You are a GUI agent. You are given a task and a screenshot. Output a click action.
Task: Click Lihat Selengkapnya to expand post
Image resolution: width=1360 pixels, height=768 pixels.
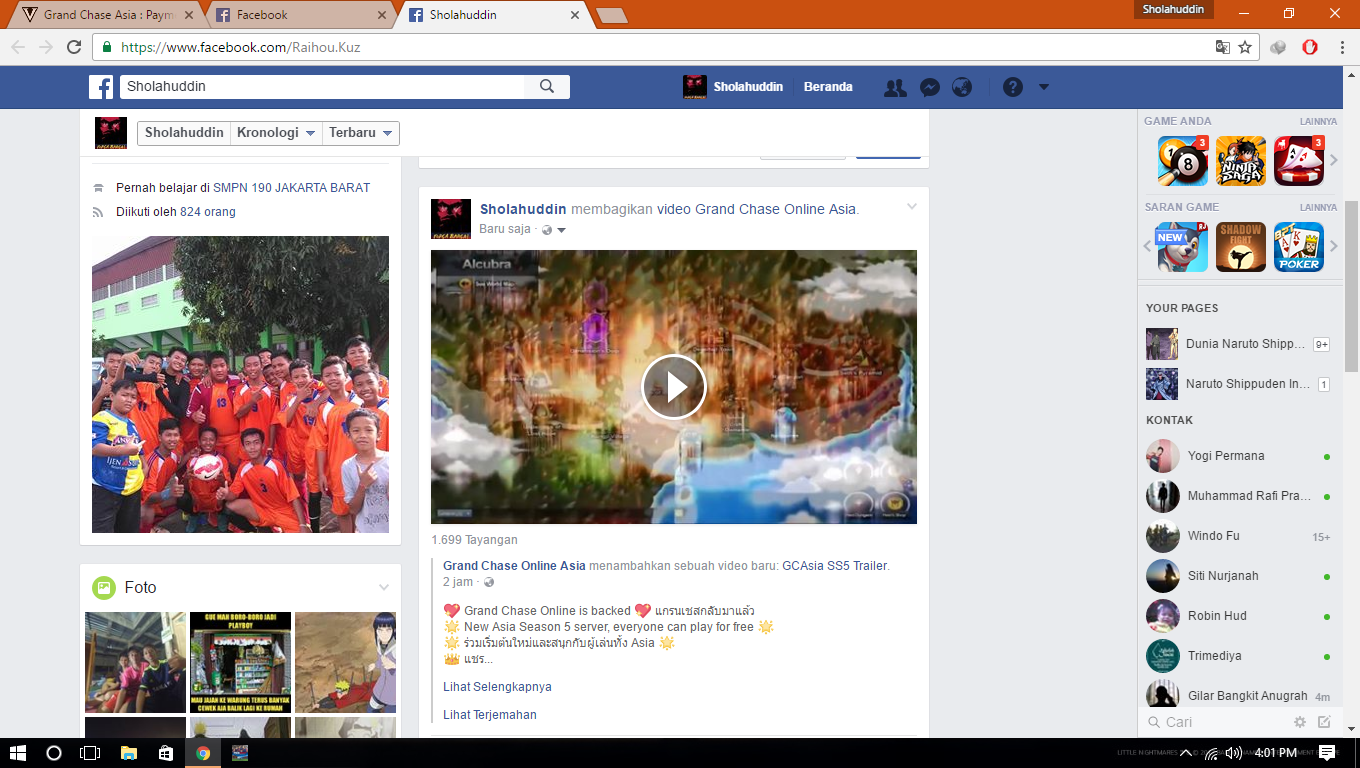[x=497, y=687]
